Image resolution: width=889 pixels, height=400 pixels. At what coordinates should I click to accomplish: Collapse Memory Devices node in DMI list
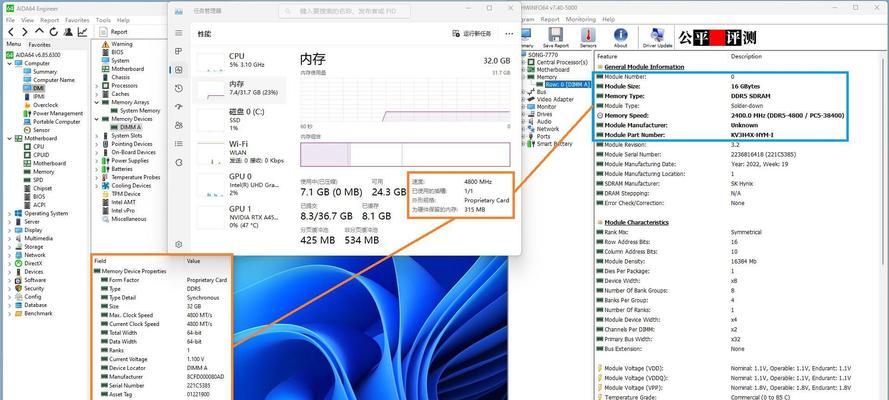pyautogui.click(x=96, y=119)
